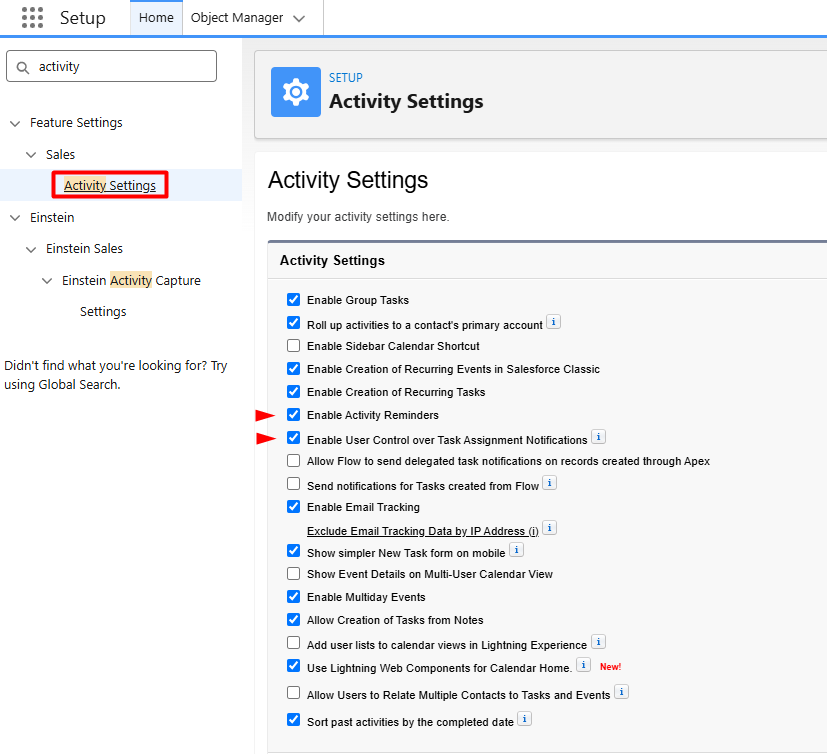Collapse the Einstein Sales tree node

31,249
